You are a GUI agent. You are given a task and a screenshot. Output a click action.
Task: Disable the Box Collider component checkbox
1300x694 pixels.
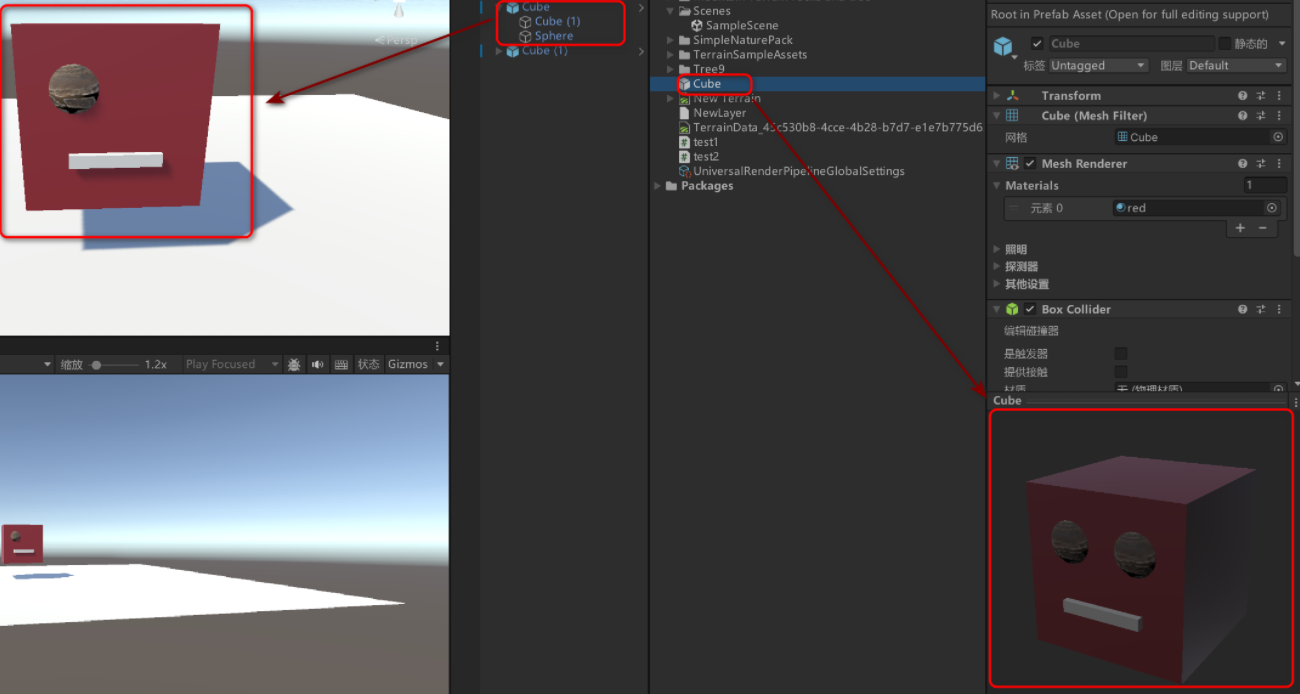1030,310
